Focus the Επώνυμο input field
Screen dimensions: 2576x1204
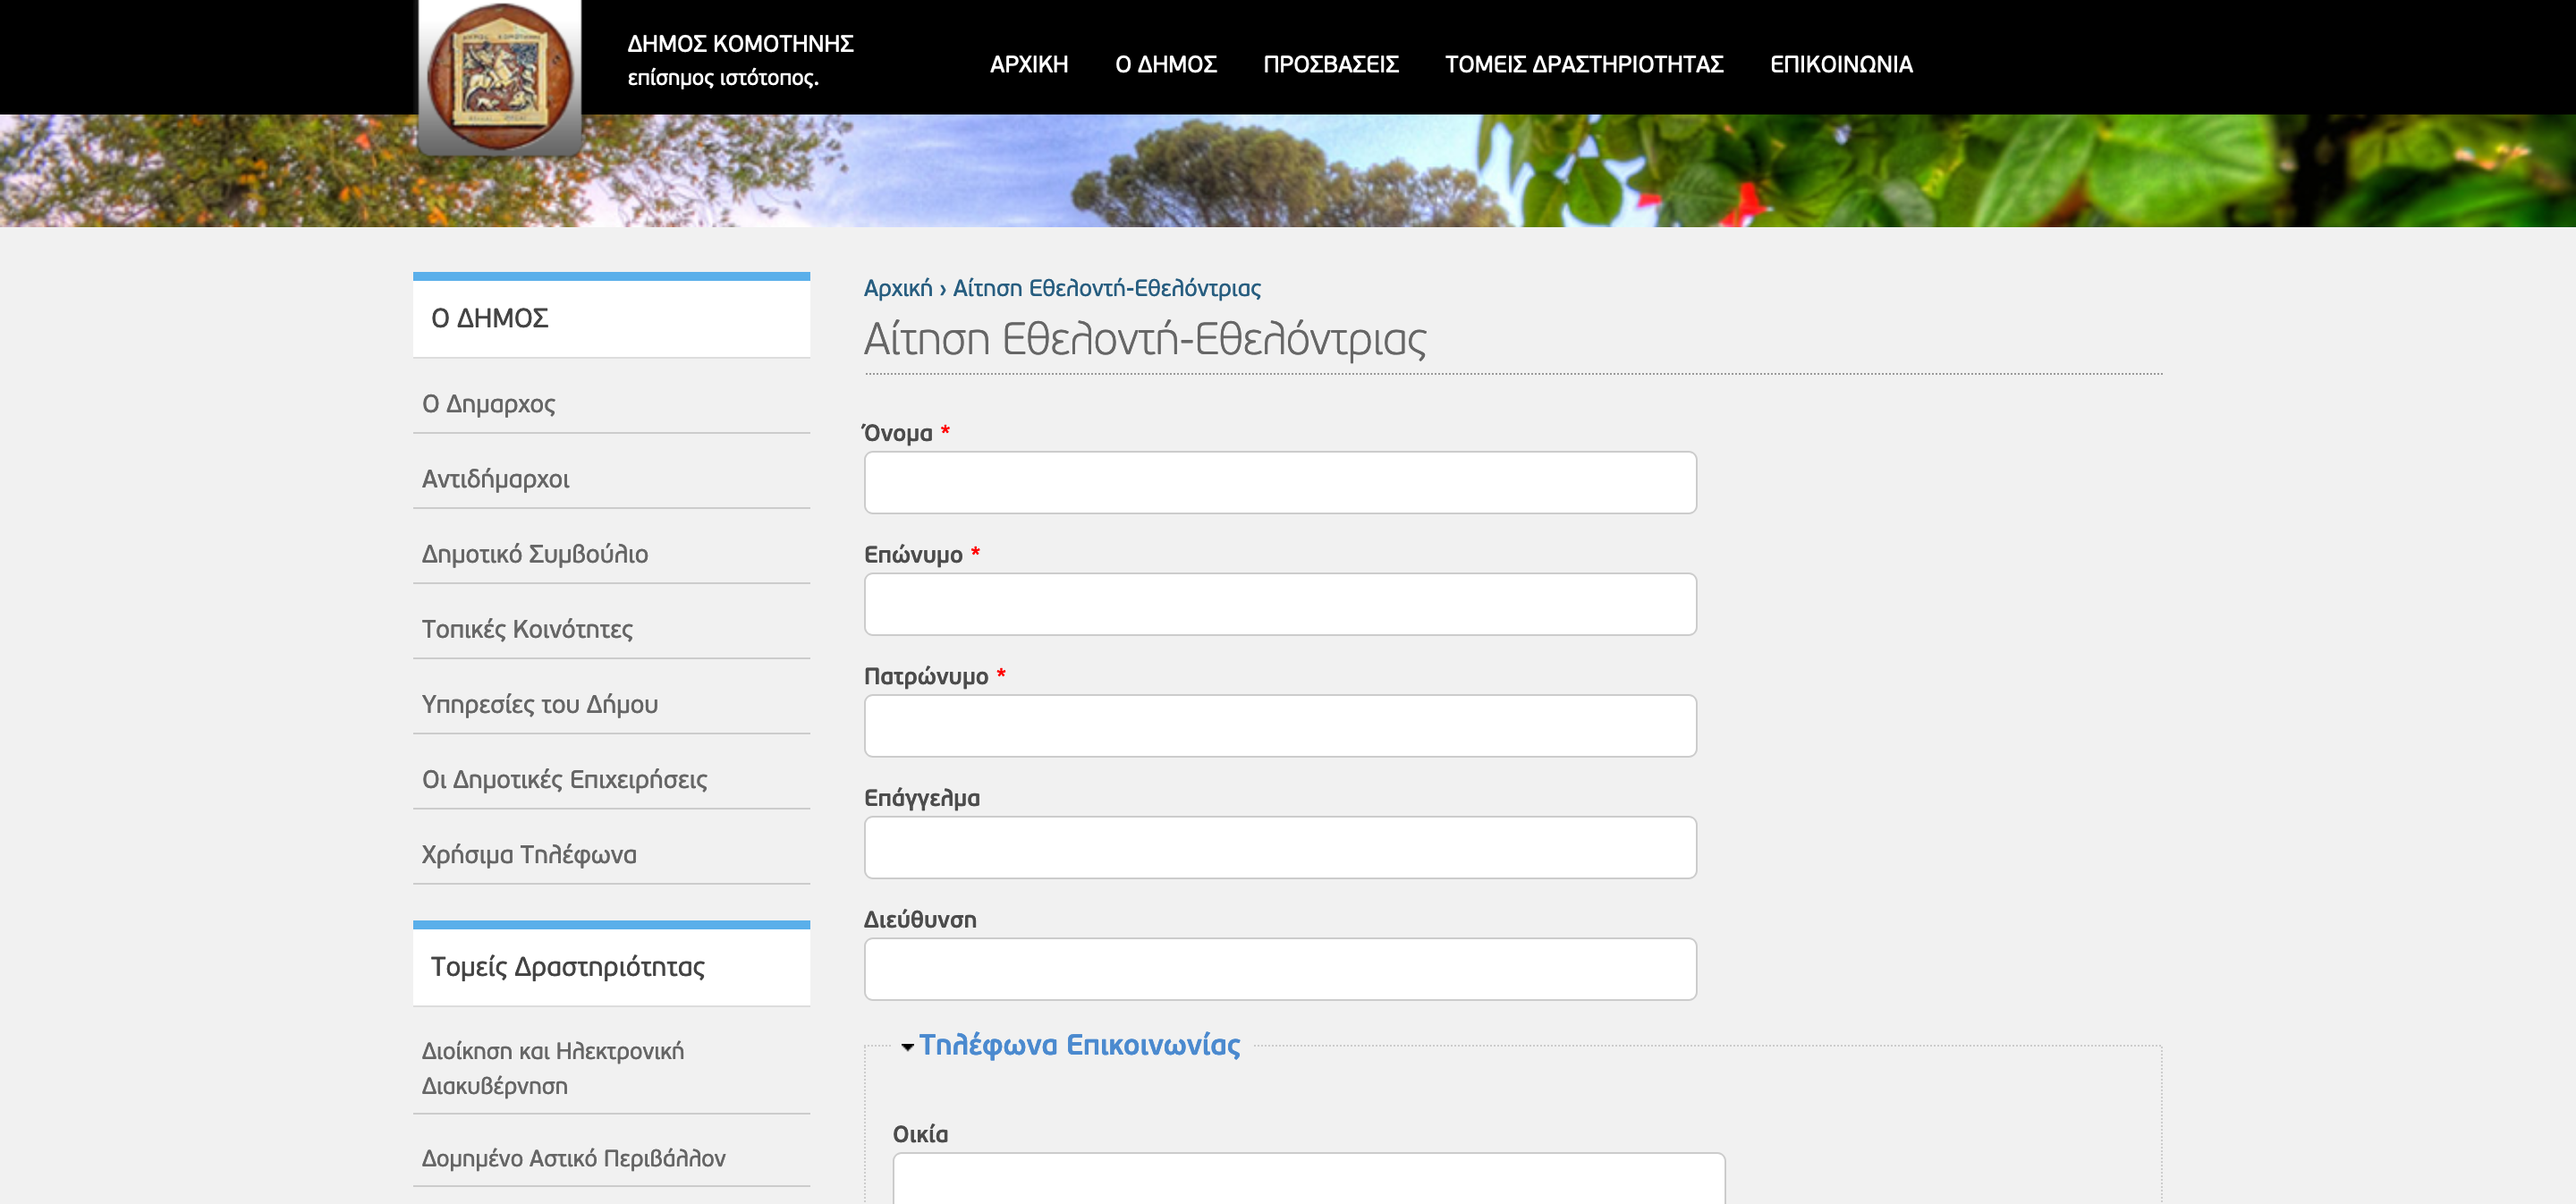point(1279,604)
